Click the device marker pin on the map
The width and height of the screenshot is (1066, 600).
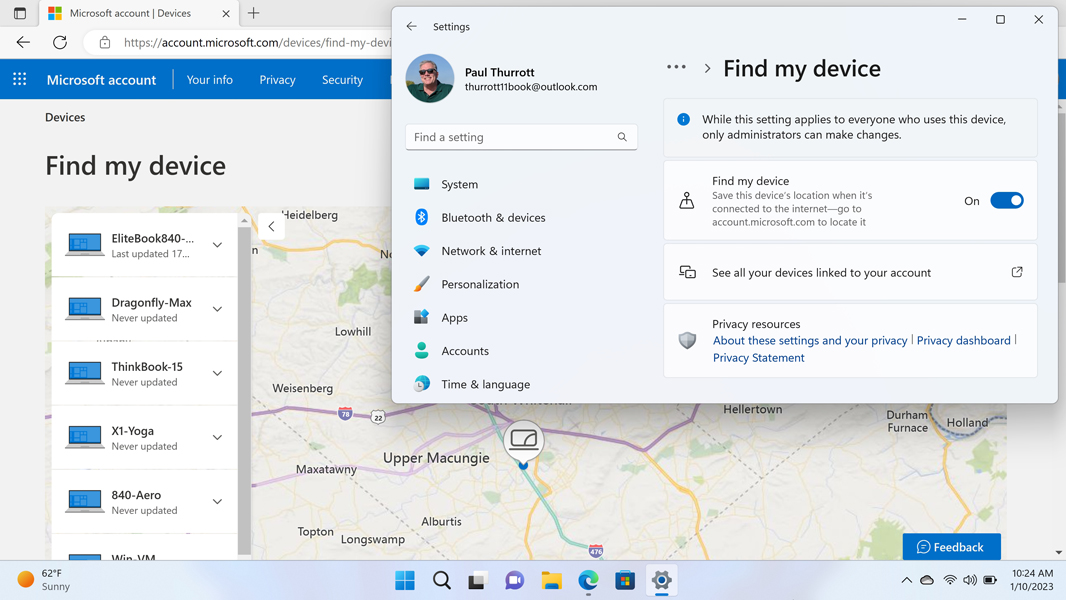(x=523, y=442)
